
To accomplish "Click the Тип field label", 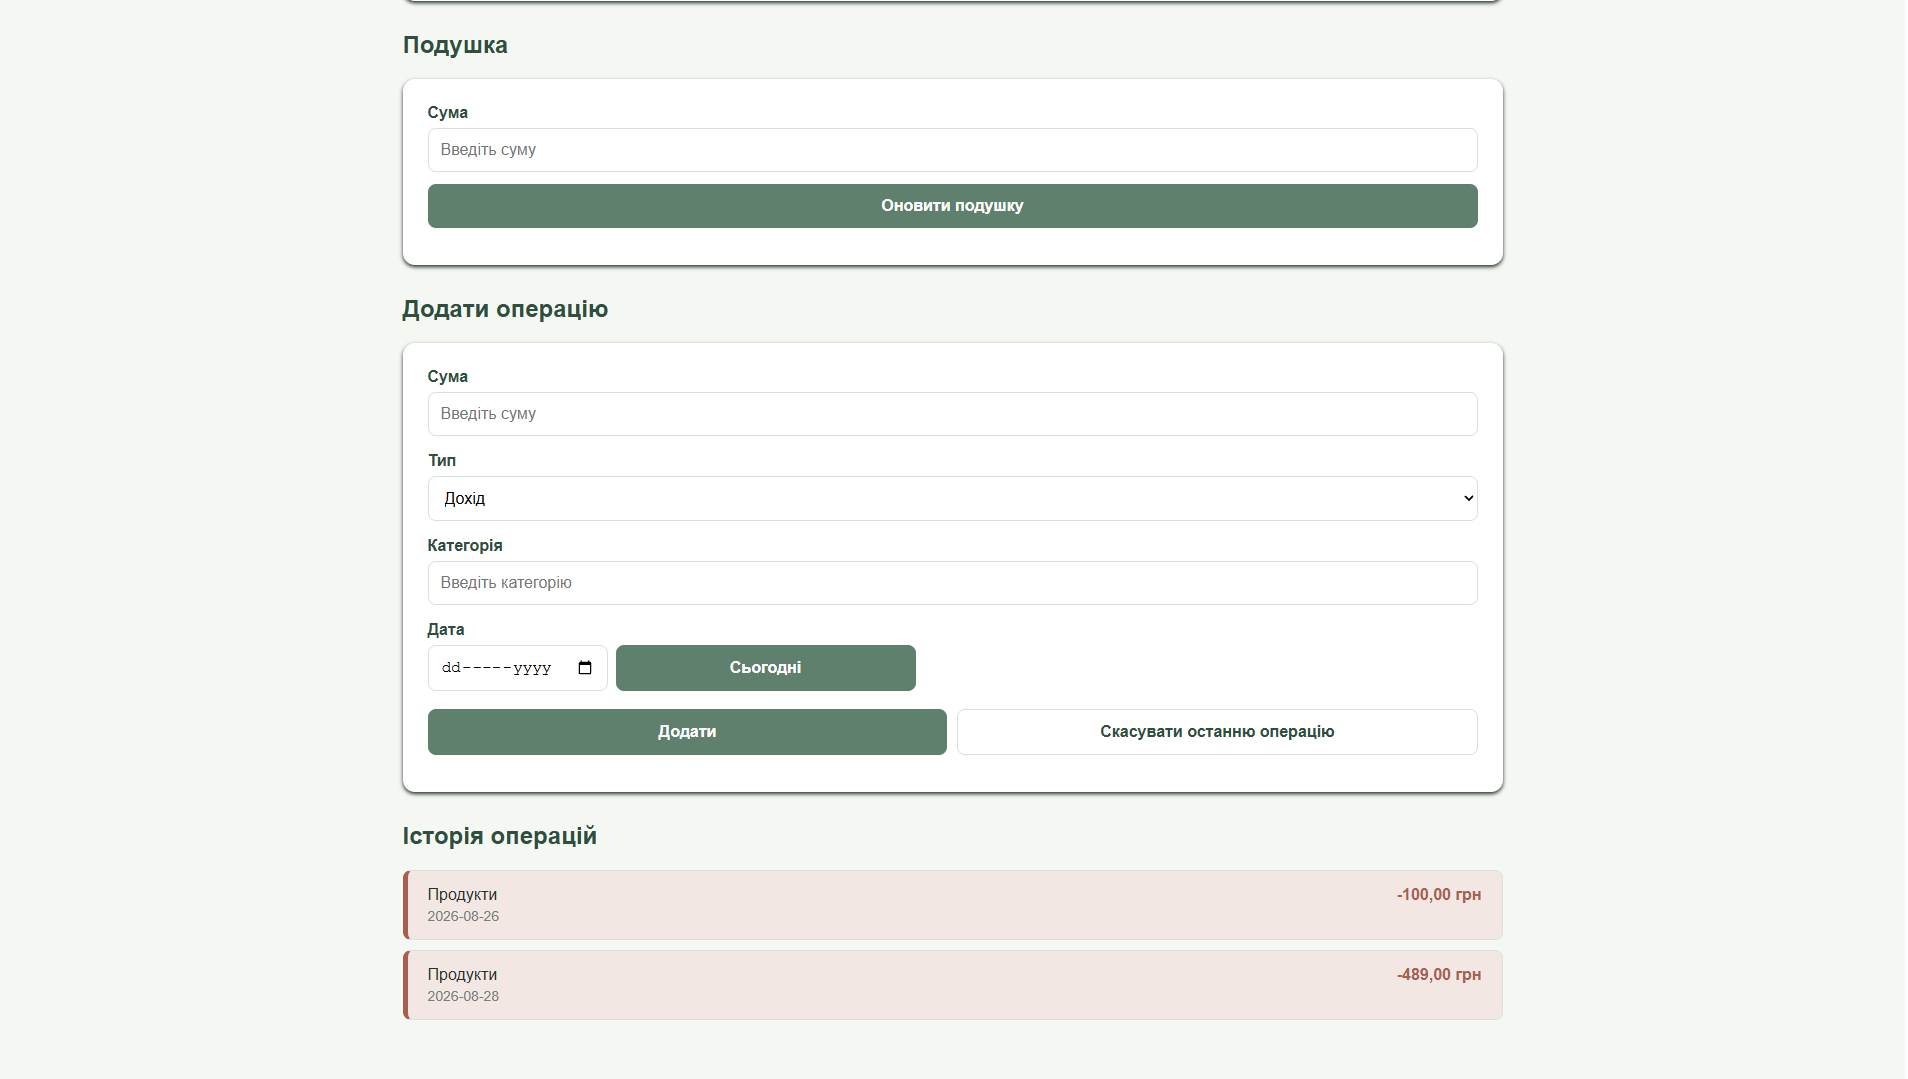I will click(442, 461).
